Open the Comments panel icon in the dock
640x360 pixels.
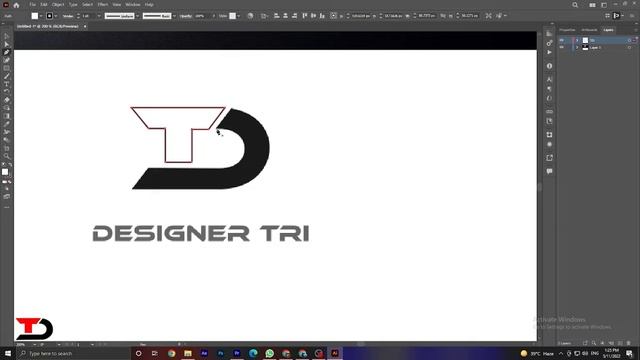(549, 171)
